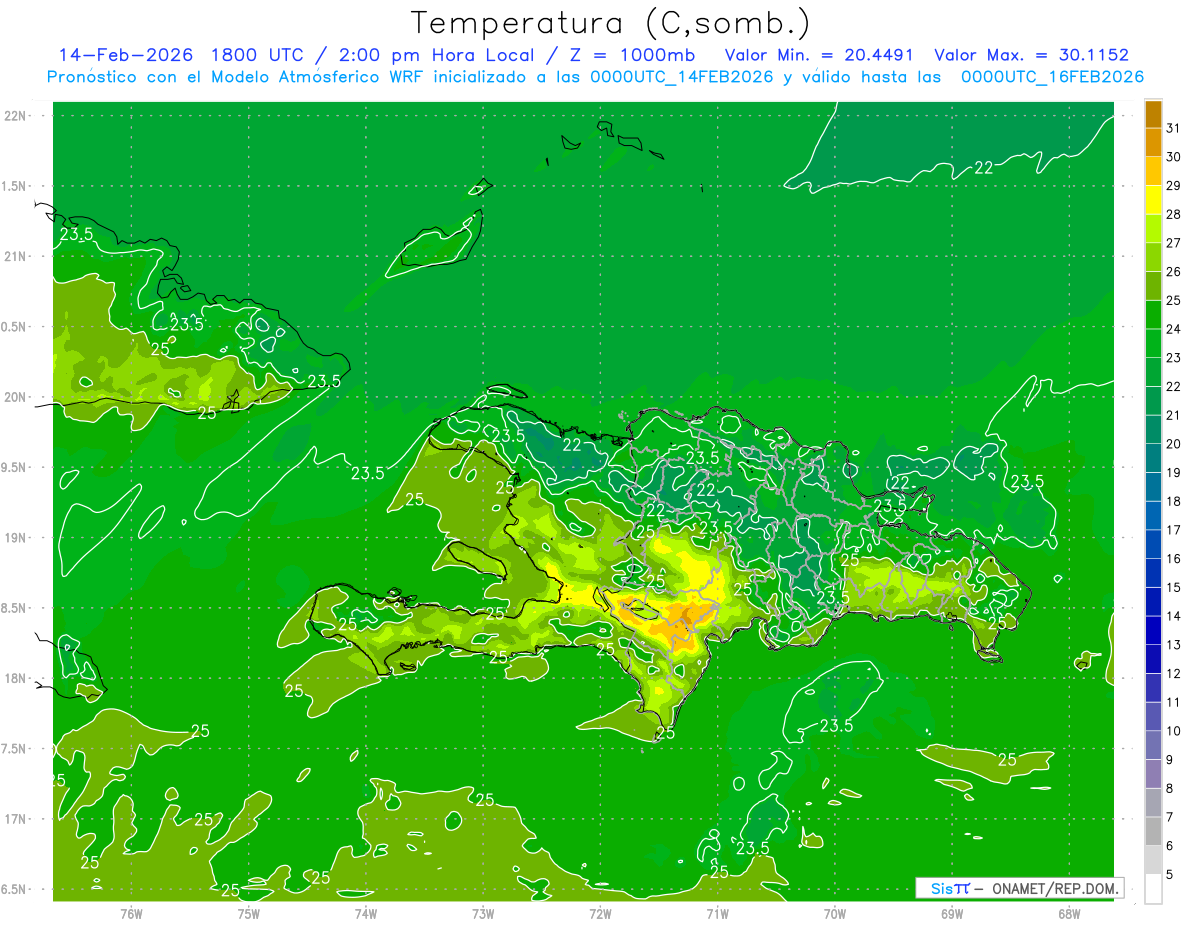Click the '68W' longitude axis label

pyautogui.click(x=1068, y=913)
